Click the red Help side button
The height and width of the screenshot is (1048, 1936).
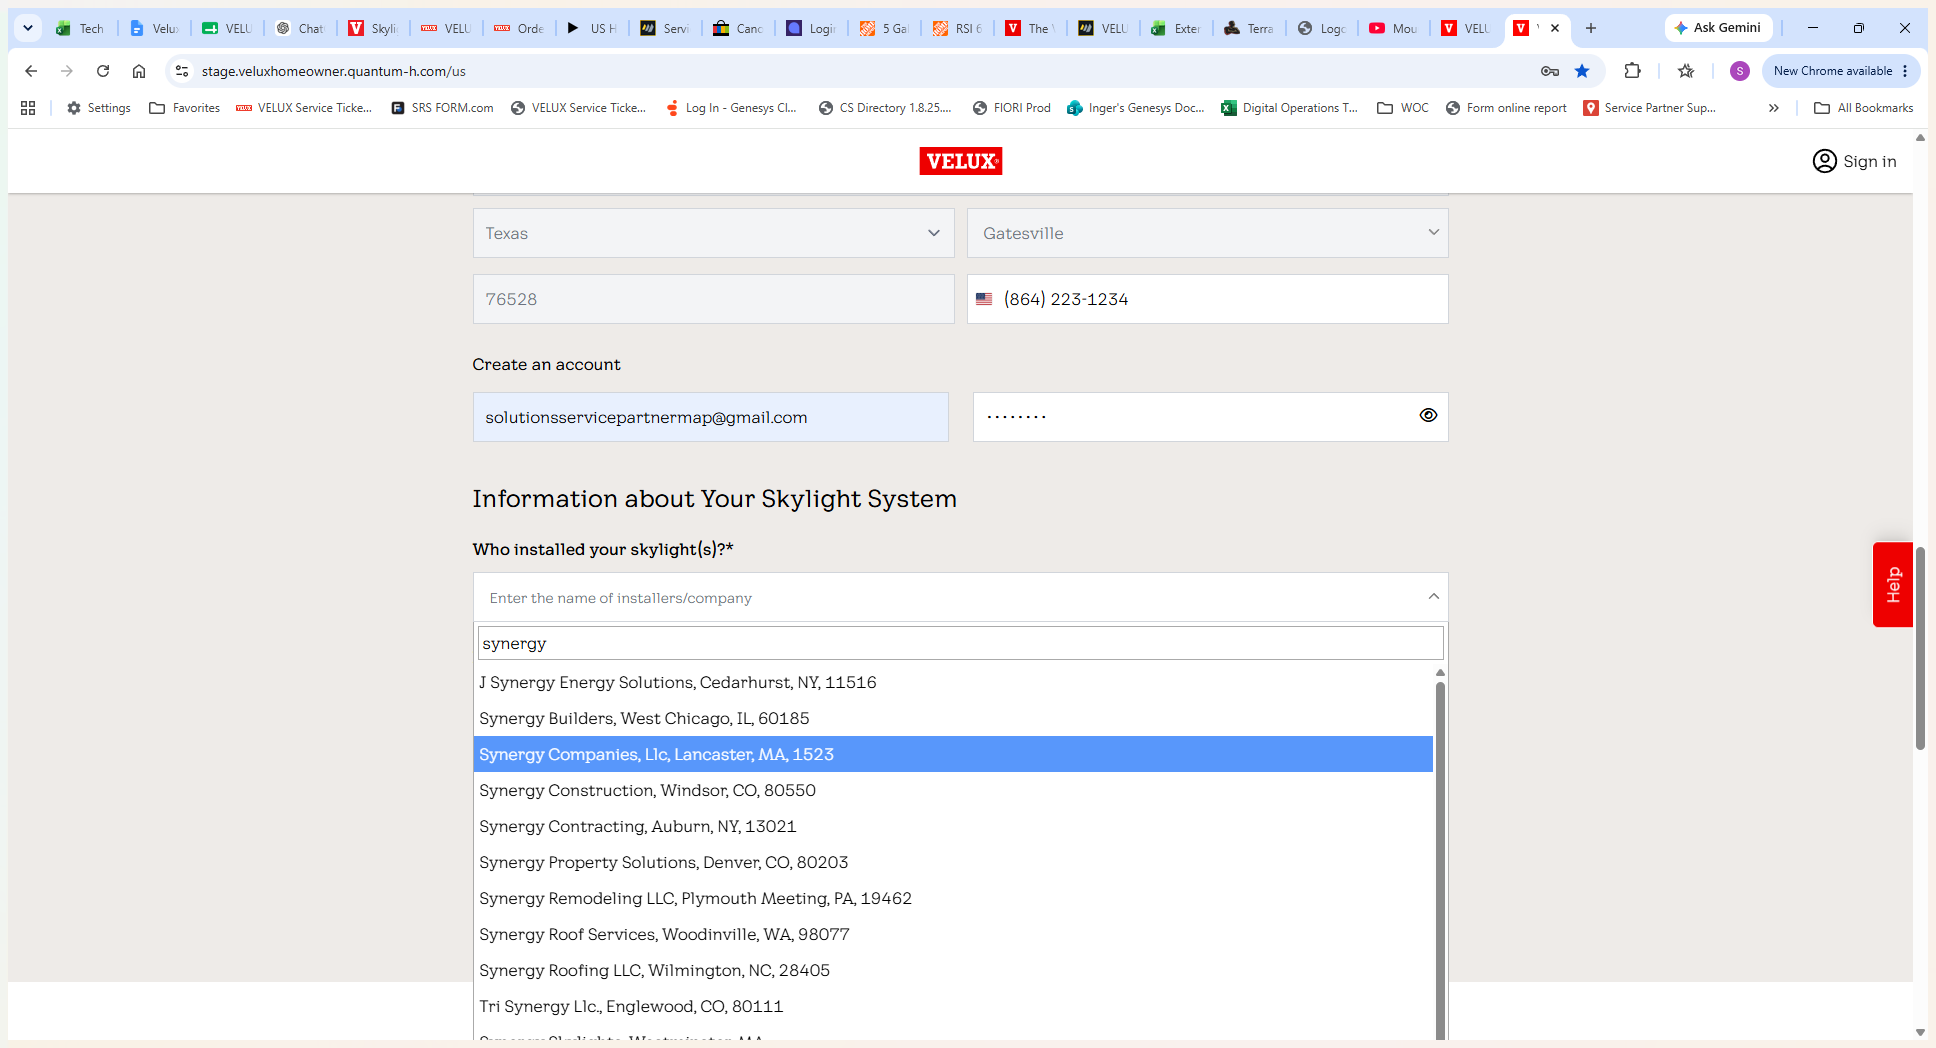[x=1892, y=585]
